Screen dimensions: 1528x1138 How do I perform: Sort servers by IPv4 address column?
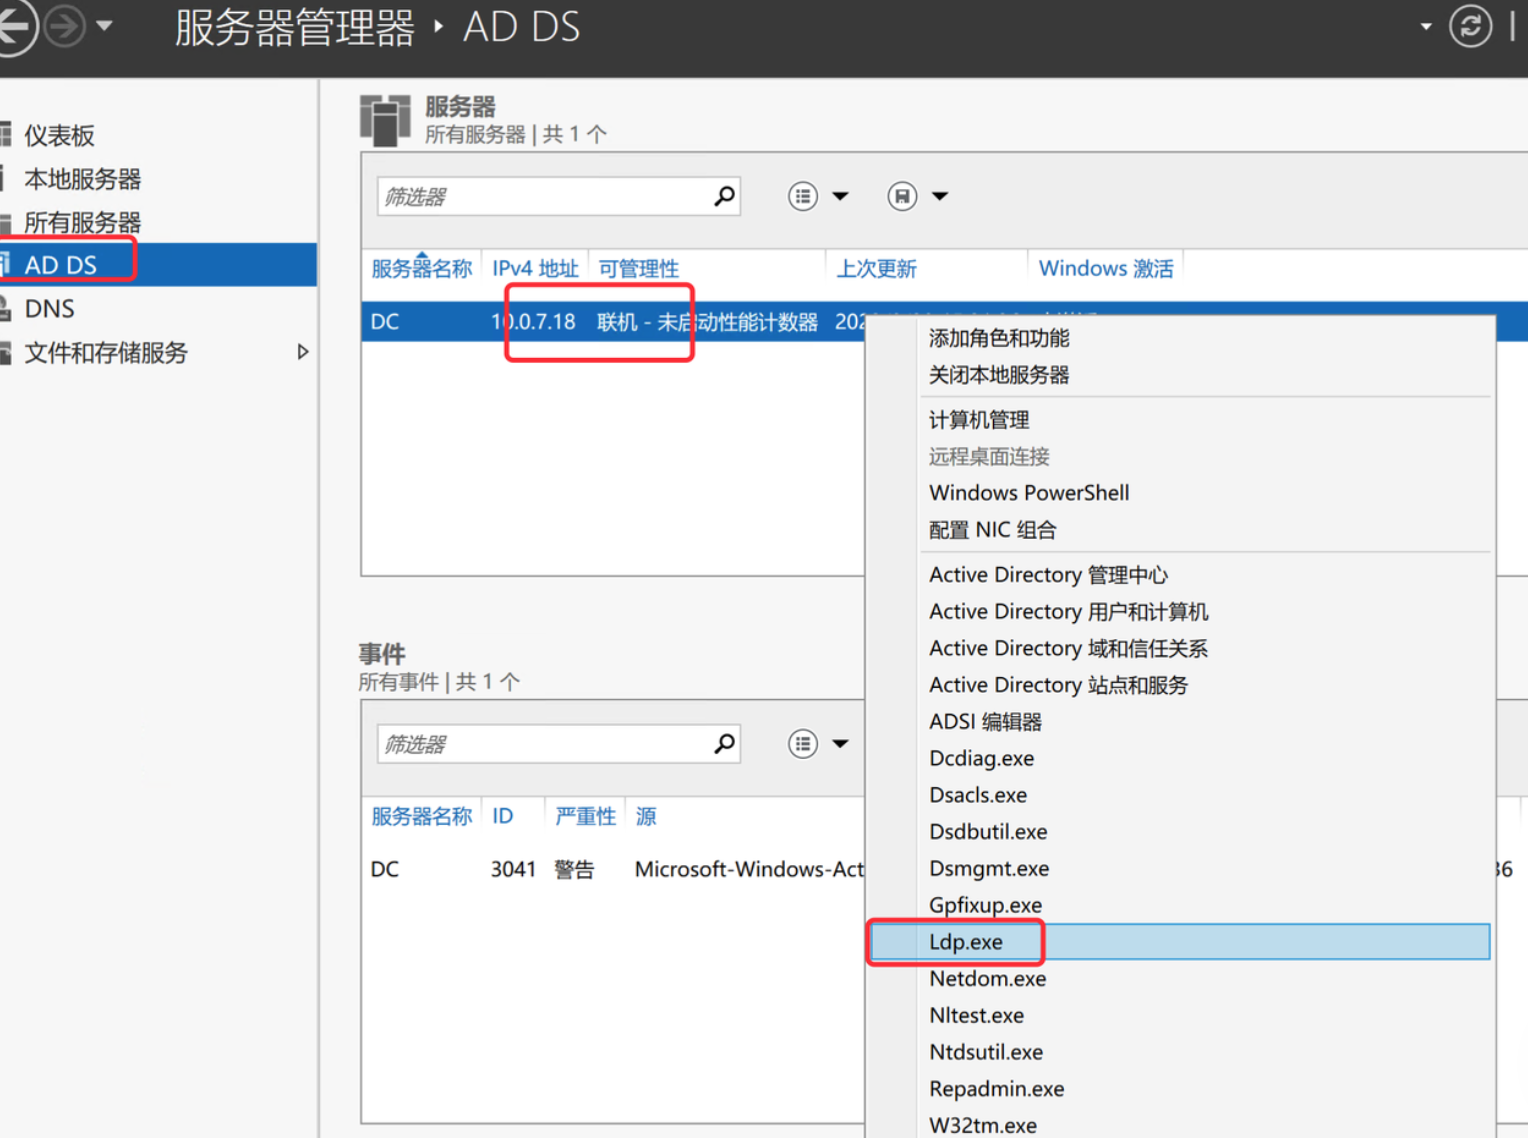point(535,269)
